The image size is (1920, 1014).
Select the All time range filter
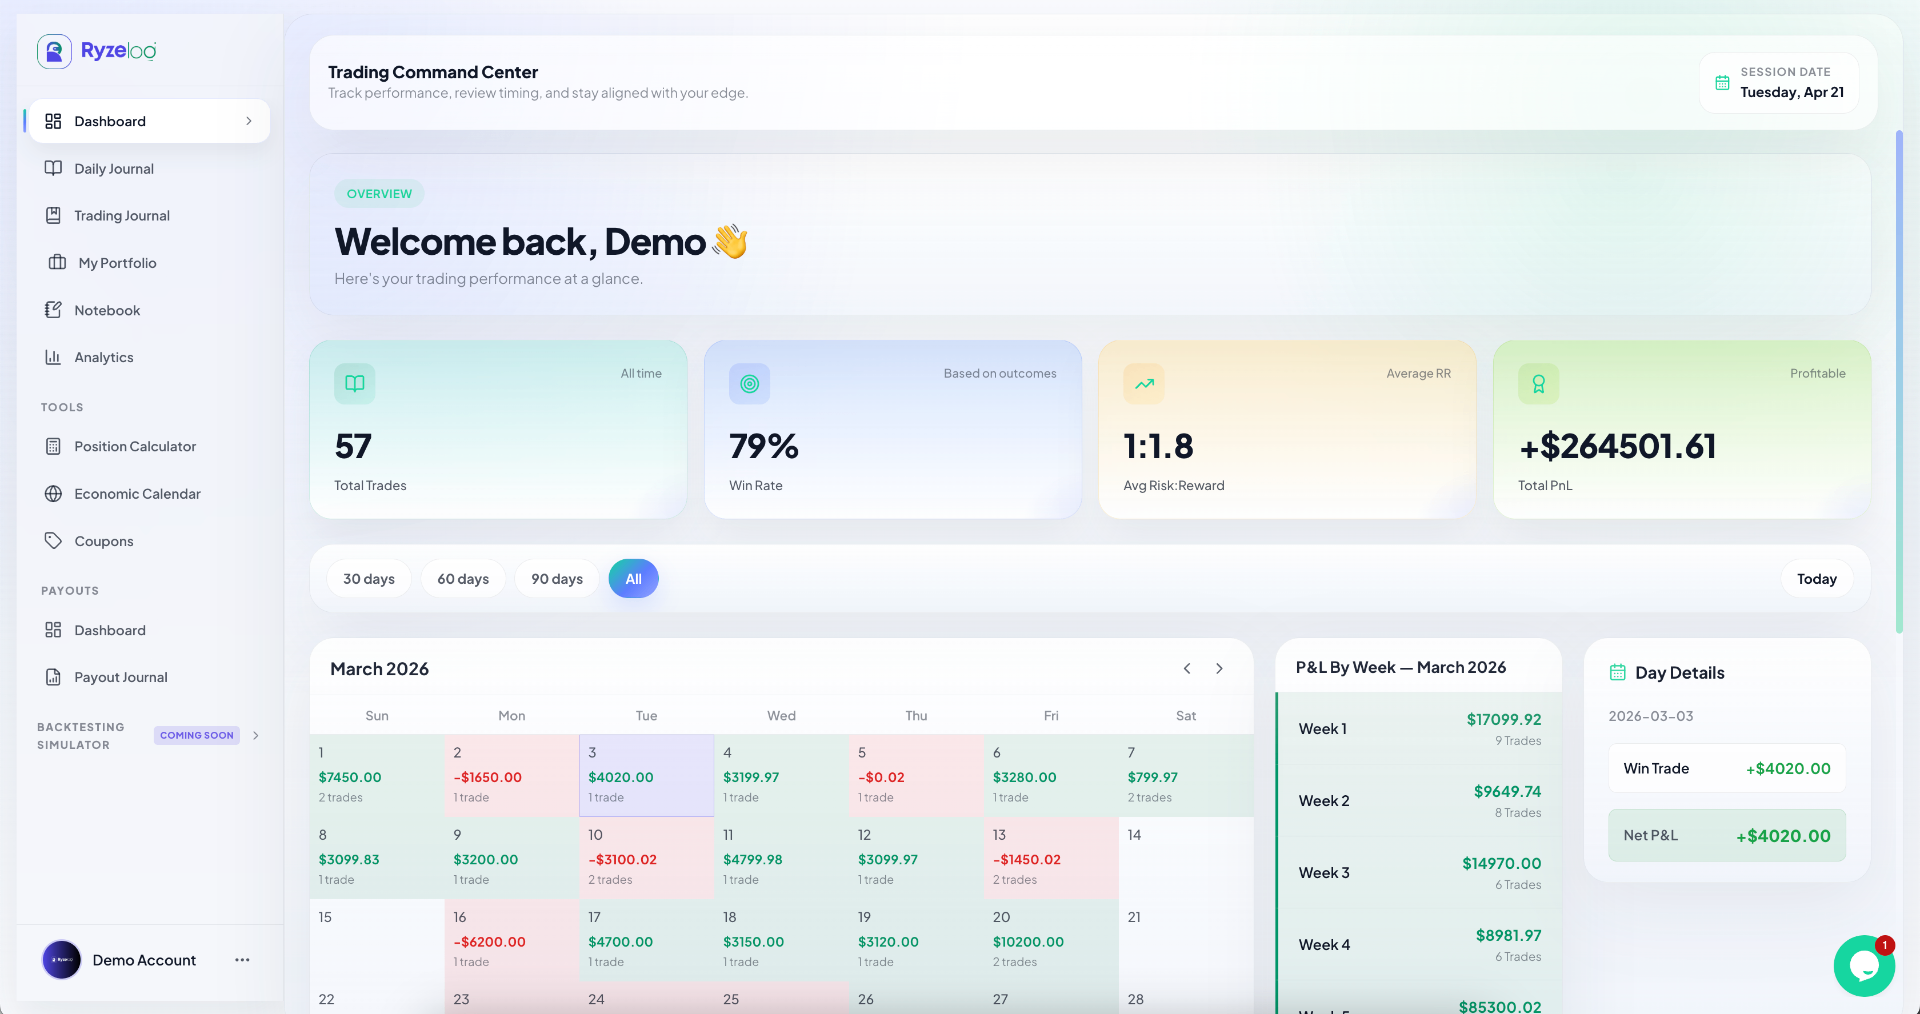click(x=634, y=579)
